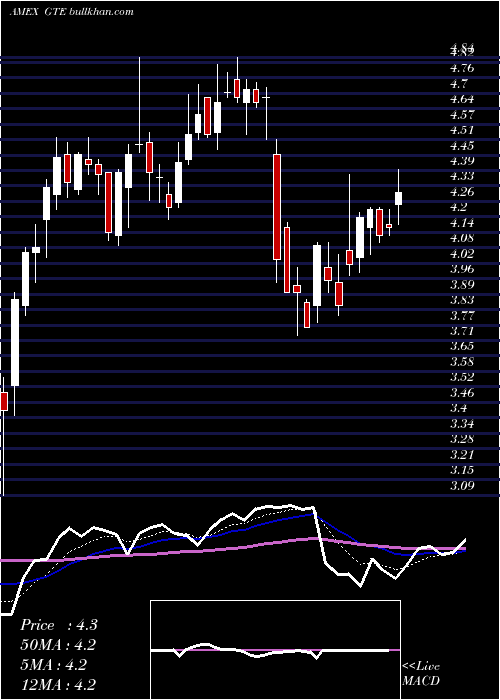500x700 pixels.
Task: Click the AMEX GTE bullkhan.com header text
Action: coord(71,12)
